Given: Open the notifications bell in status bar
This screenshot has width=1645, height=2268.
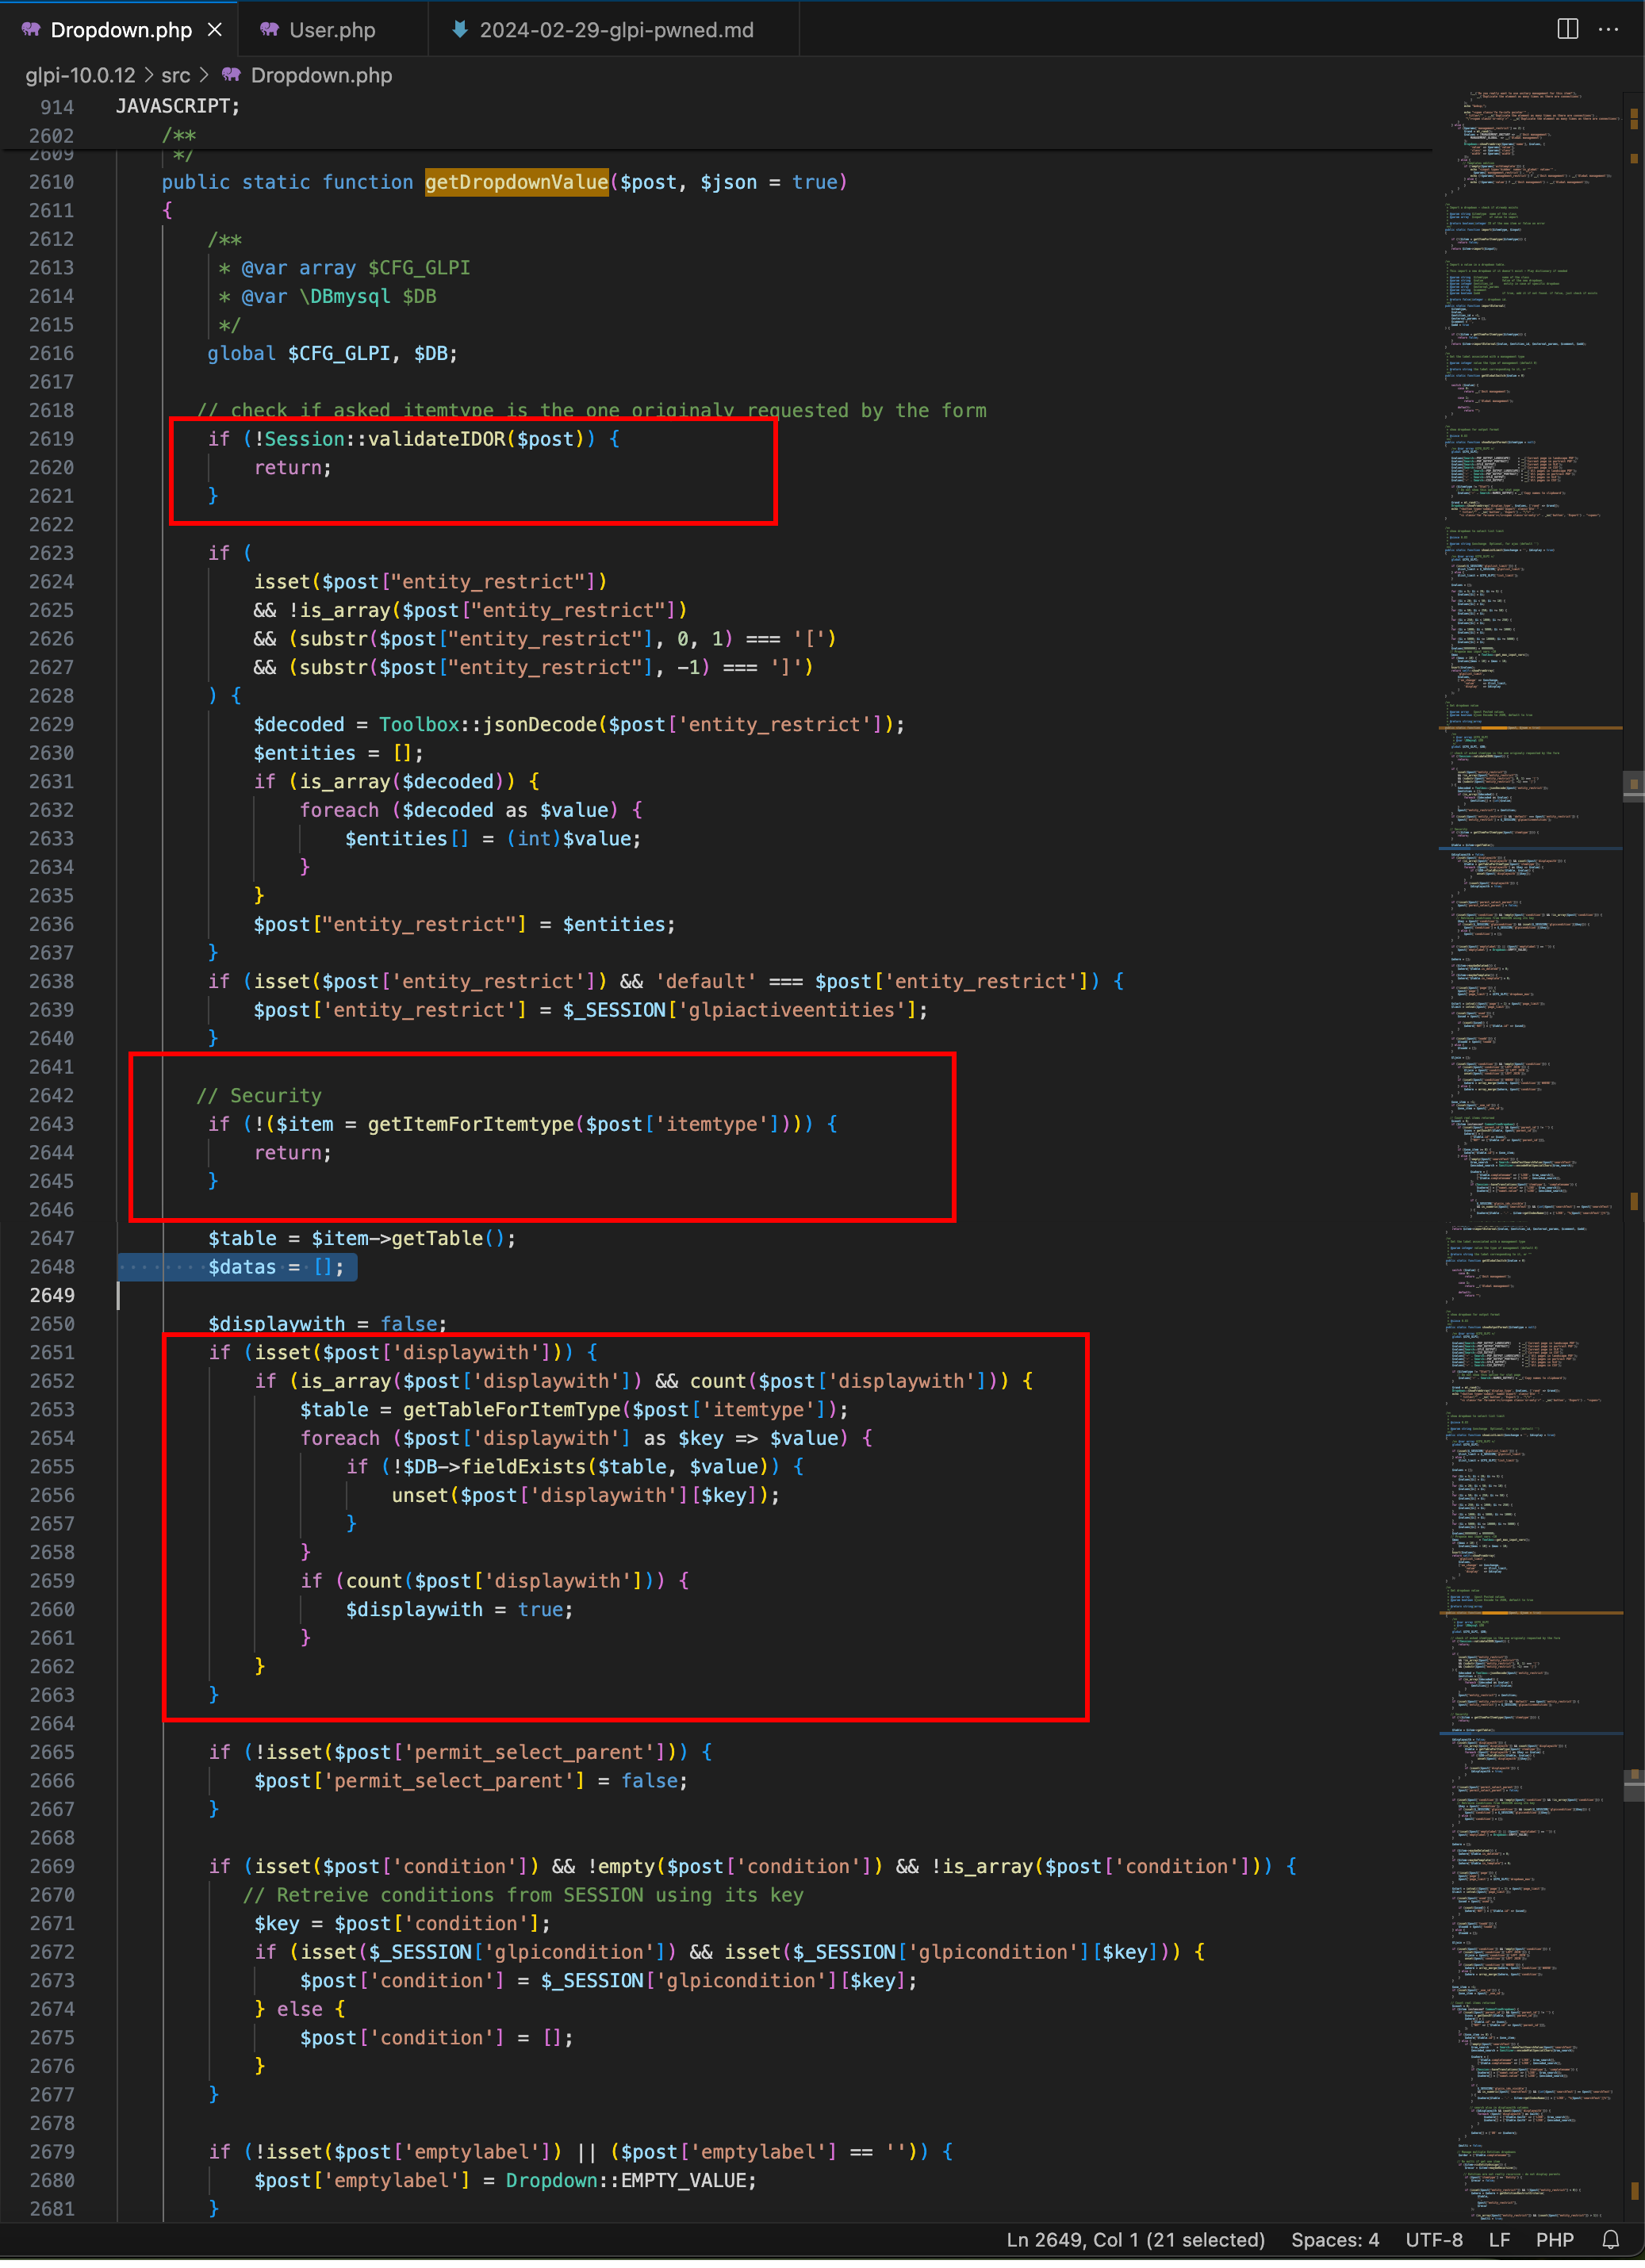Looking at the screenshot, I should 1611,2239.
